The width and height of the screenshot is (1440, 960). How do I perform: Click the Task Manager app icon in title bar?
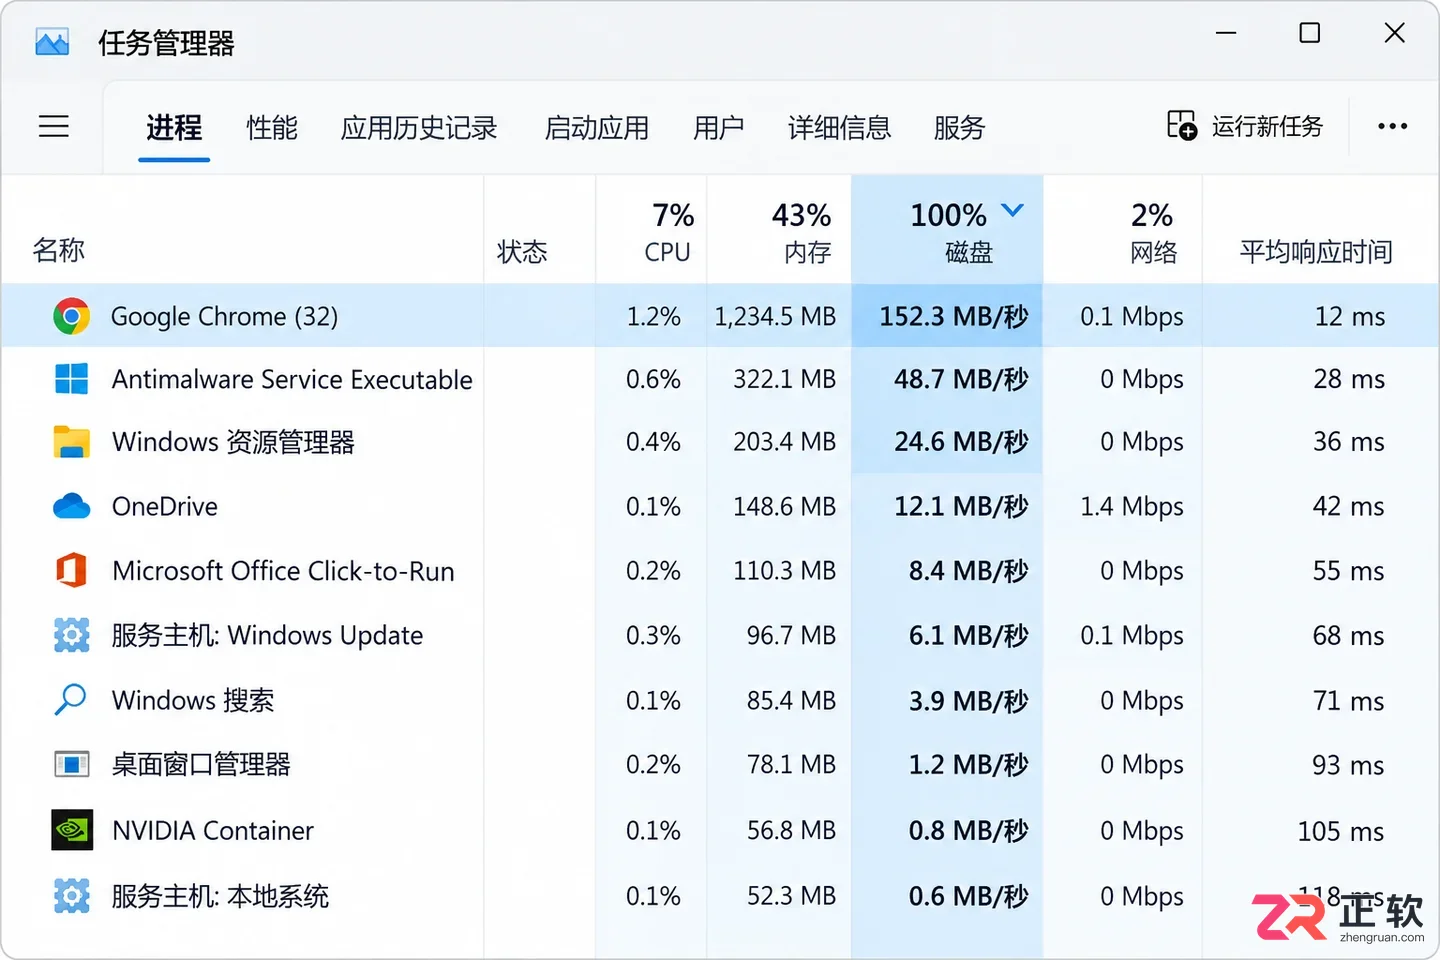(52, 43)
